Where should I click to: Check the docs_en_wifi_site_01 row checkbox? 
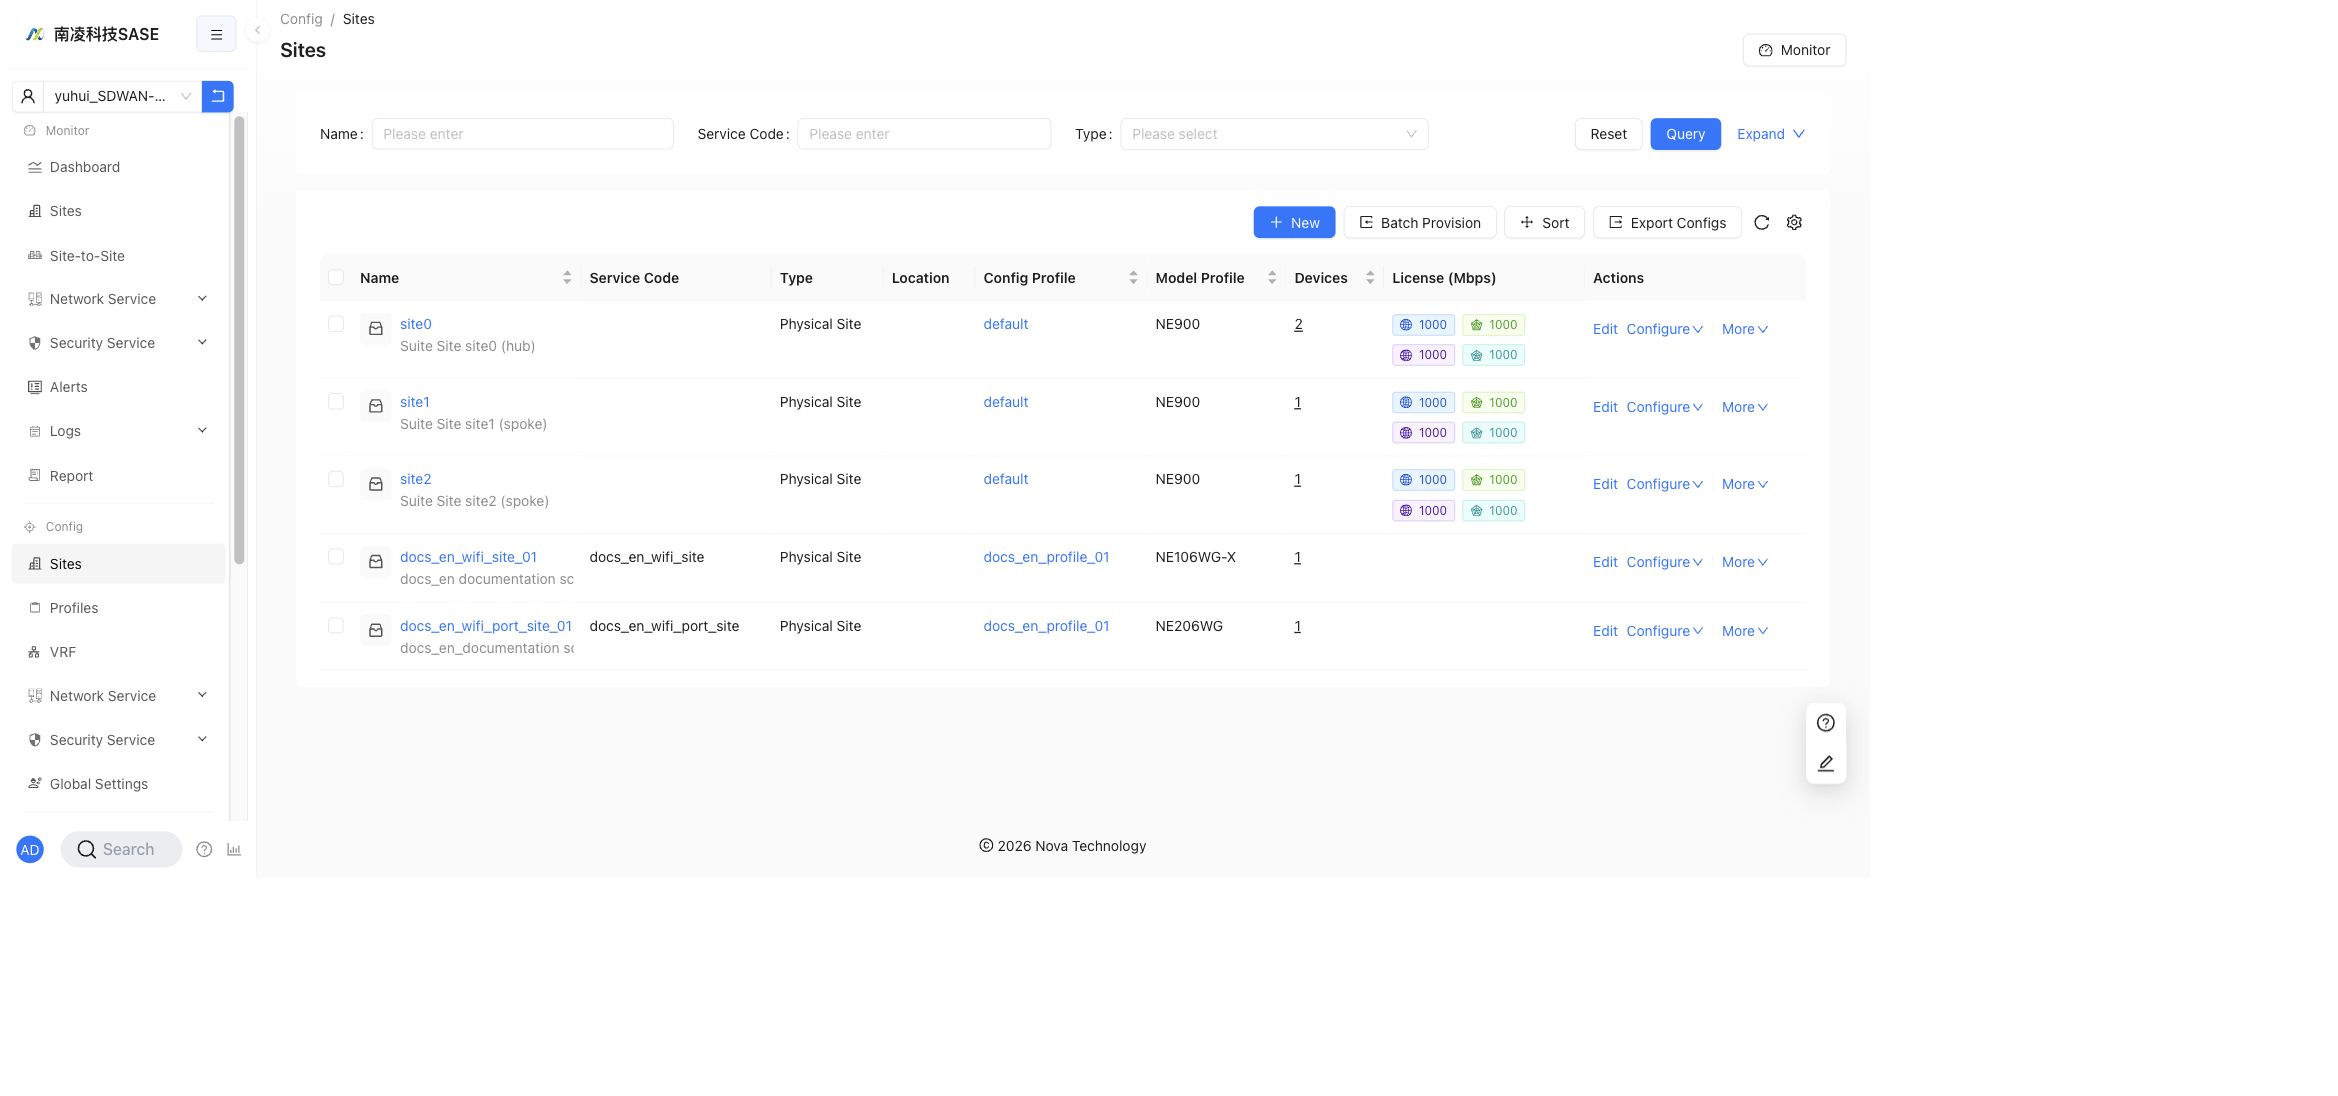point(336,557)
